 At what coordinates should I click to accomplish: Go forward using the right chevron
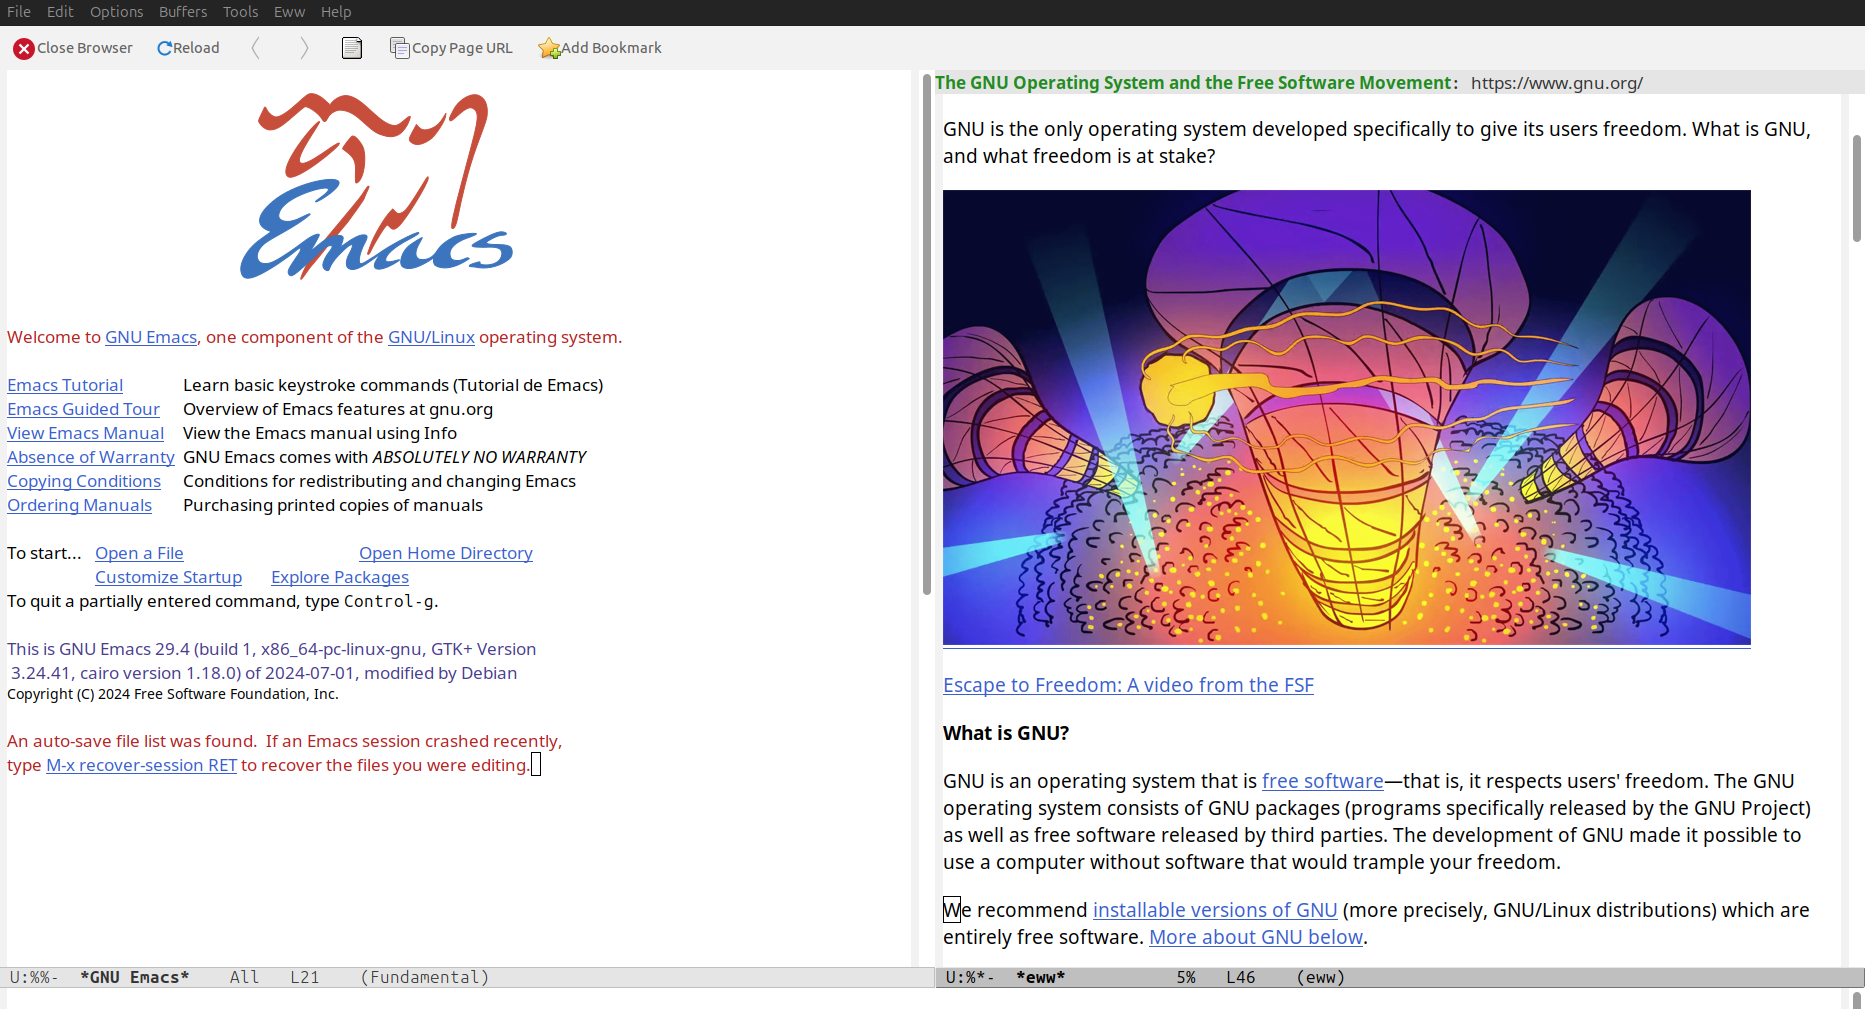304,48
